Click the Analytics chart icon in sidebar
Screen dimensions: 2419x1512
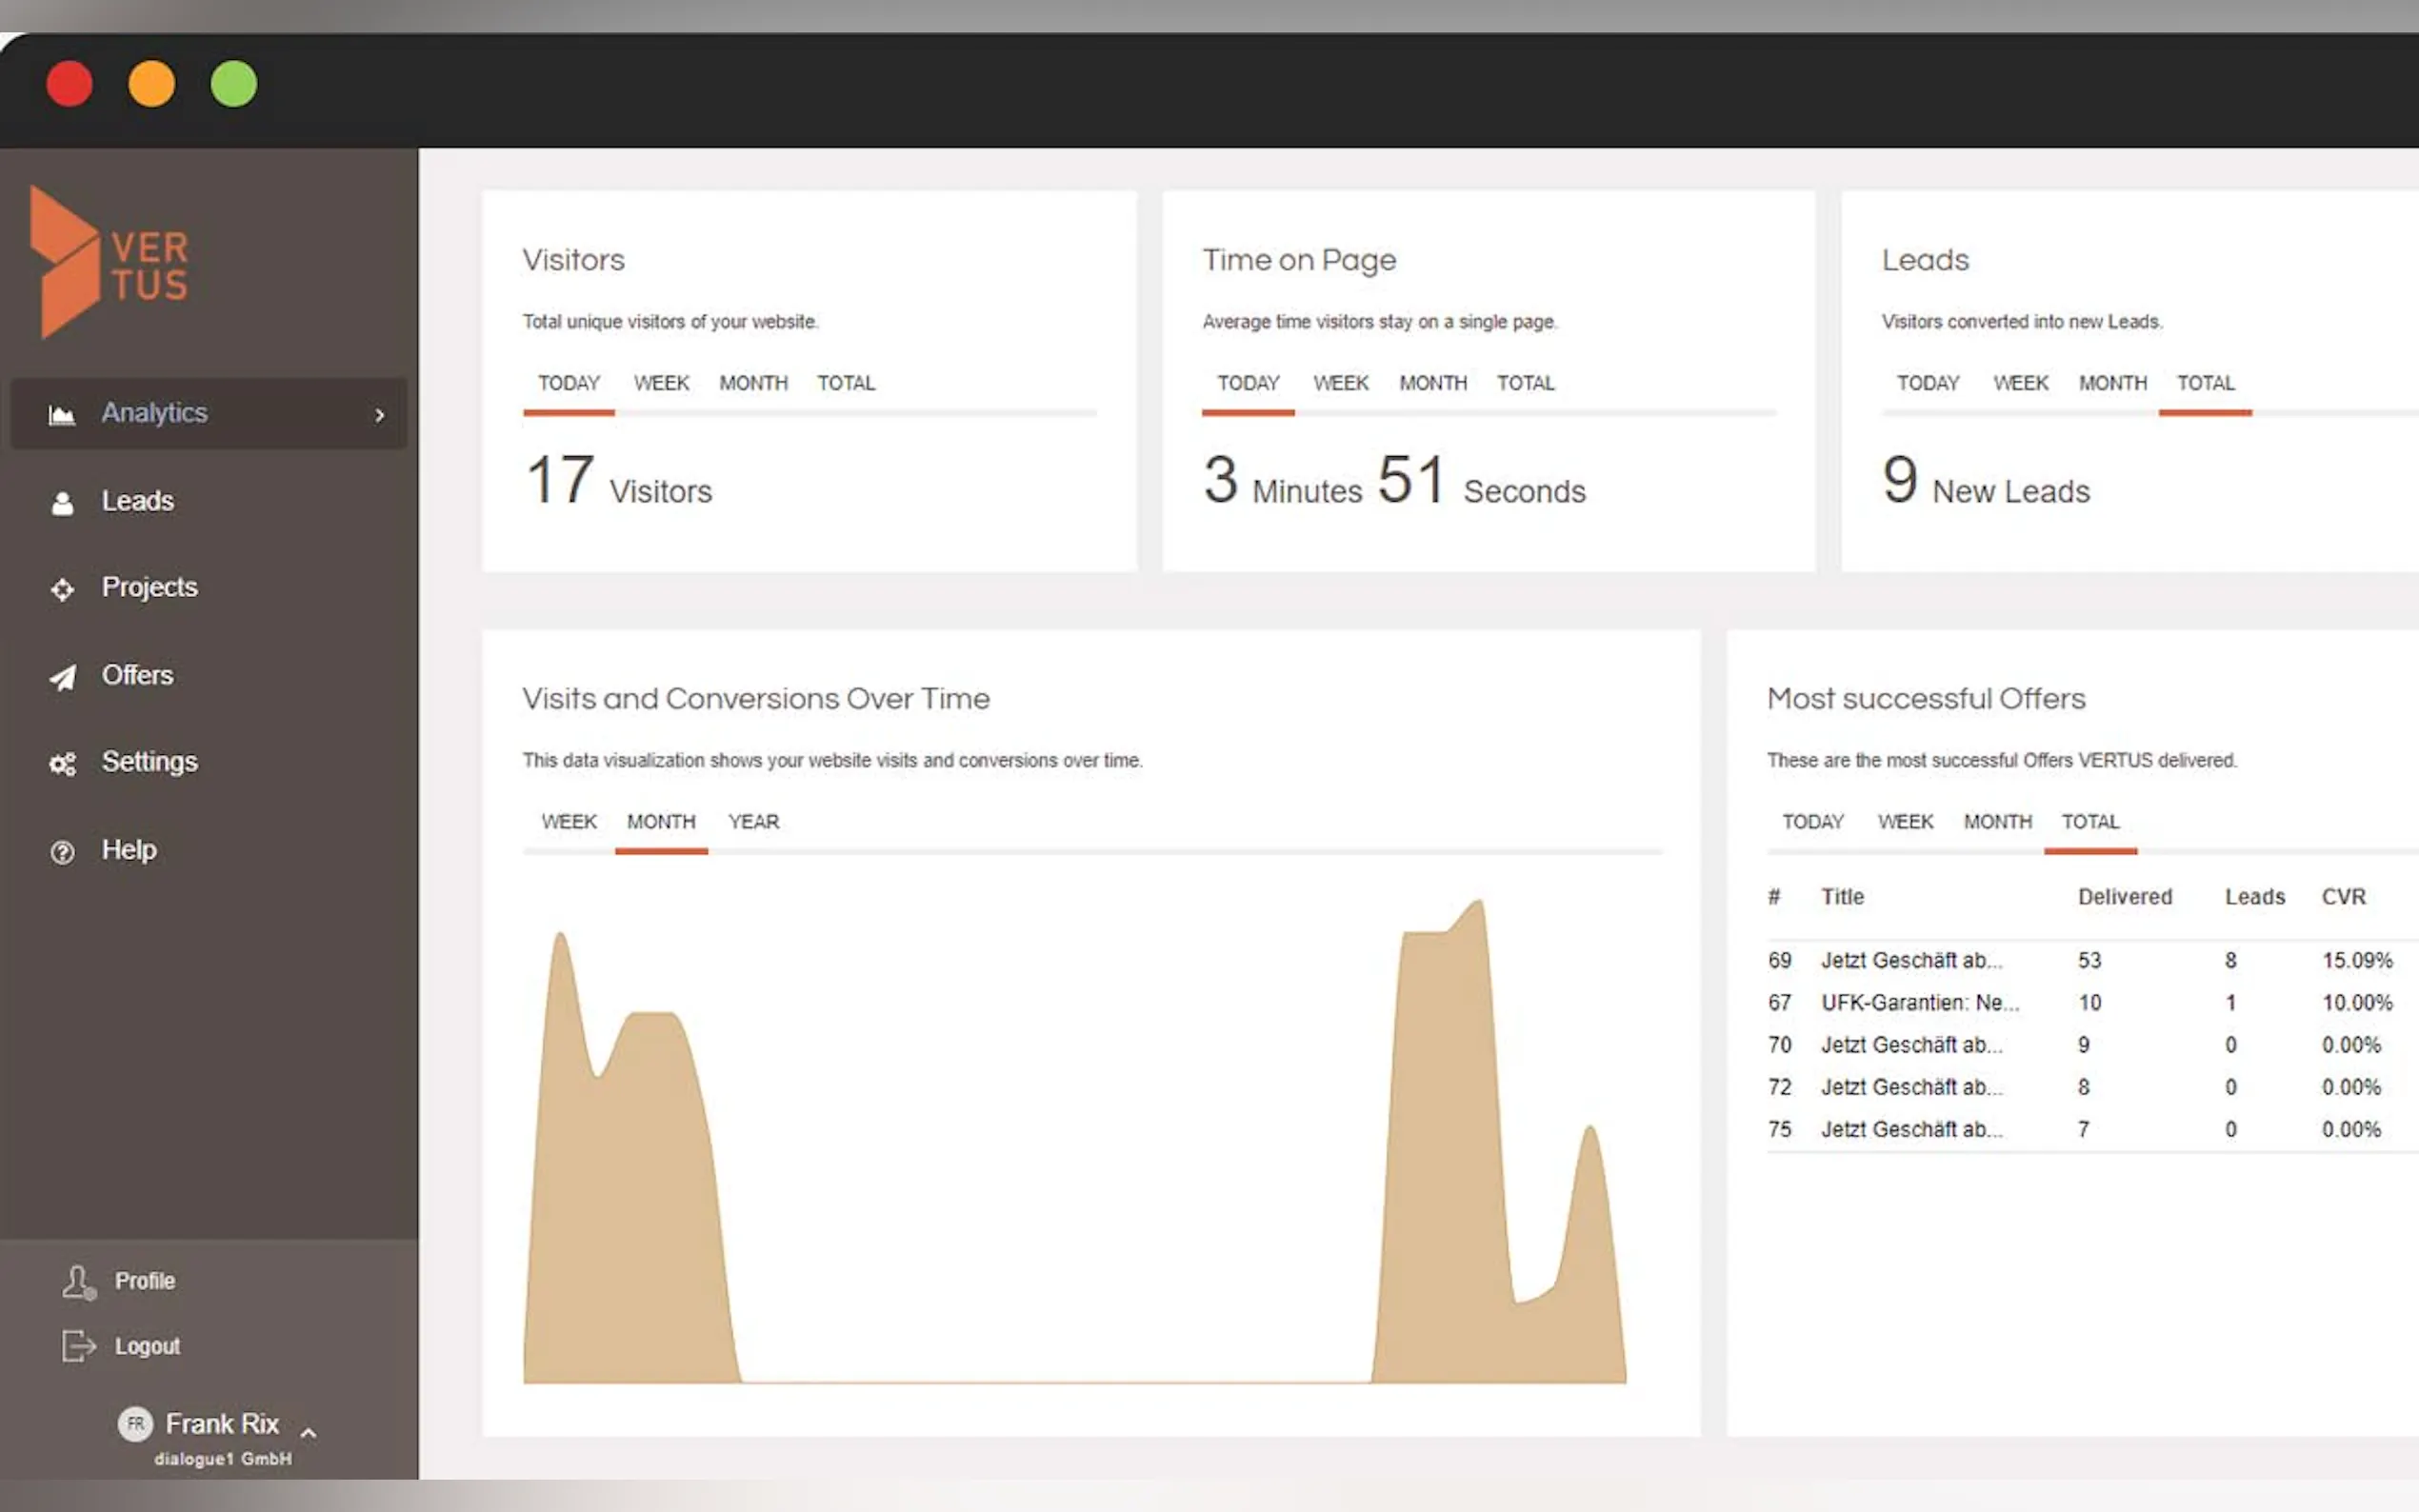(x=62, y=414)
